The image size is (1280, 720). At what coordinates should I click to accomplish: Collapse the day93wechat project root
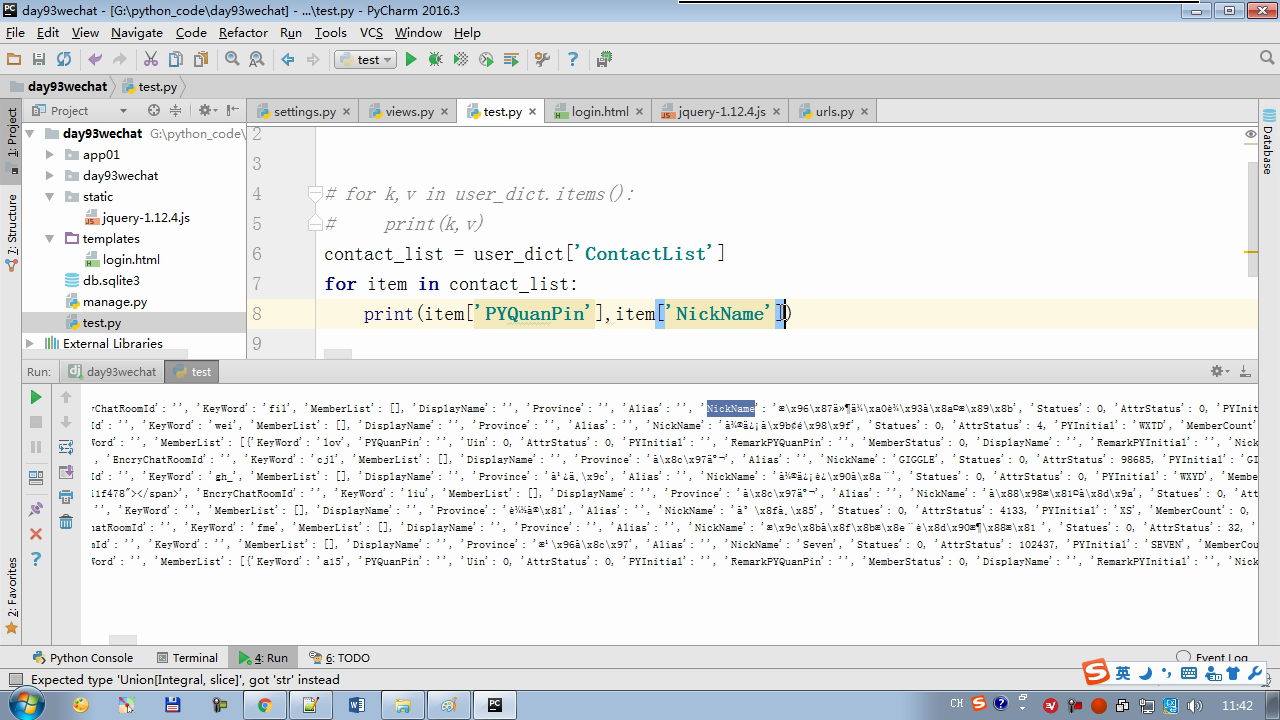tap(30, 134)
